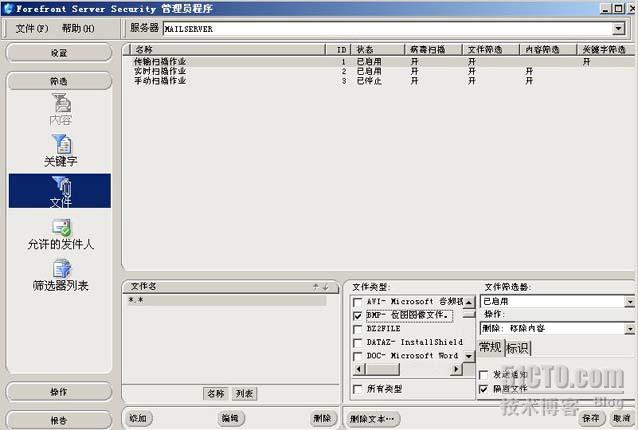Sort by 关键字筛选 column header

(x=605, y=50)
